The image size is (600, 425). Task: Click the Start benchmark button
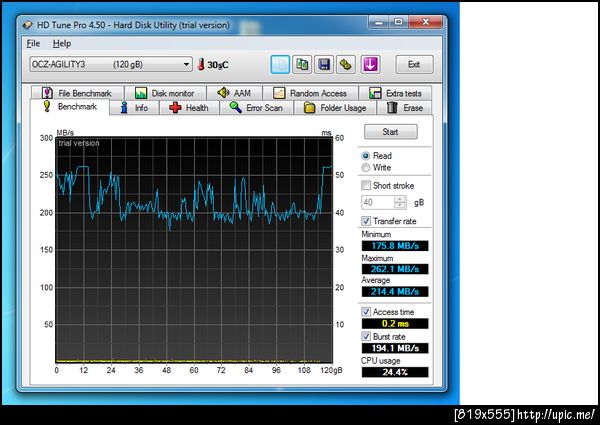(391, 132)
